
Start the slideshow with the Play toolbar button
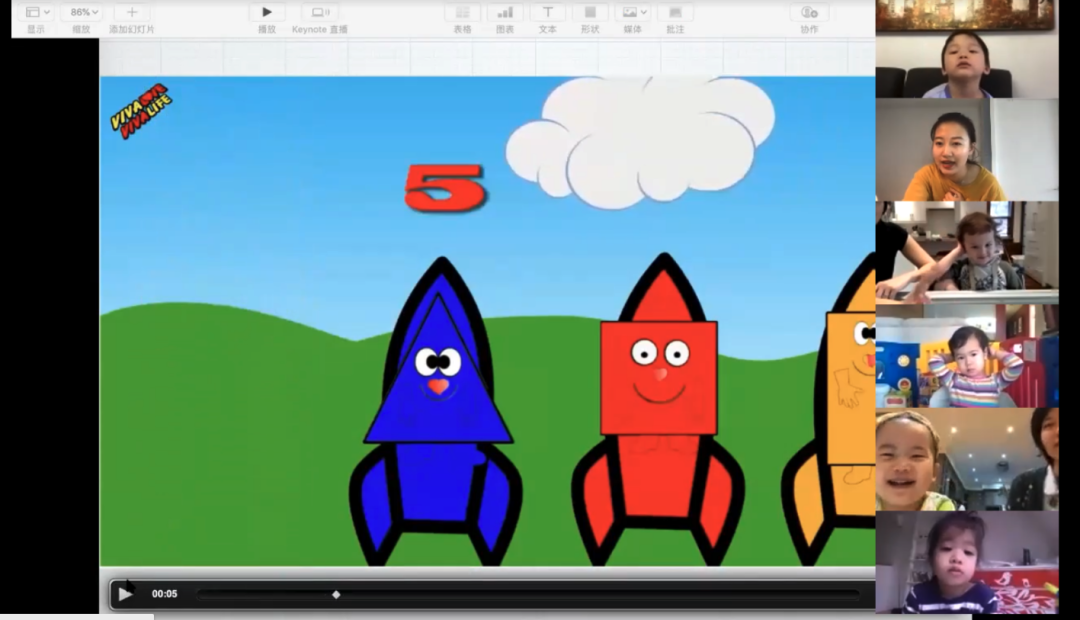point(267,12)
